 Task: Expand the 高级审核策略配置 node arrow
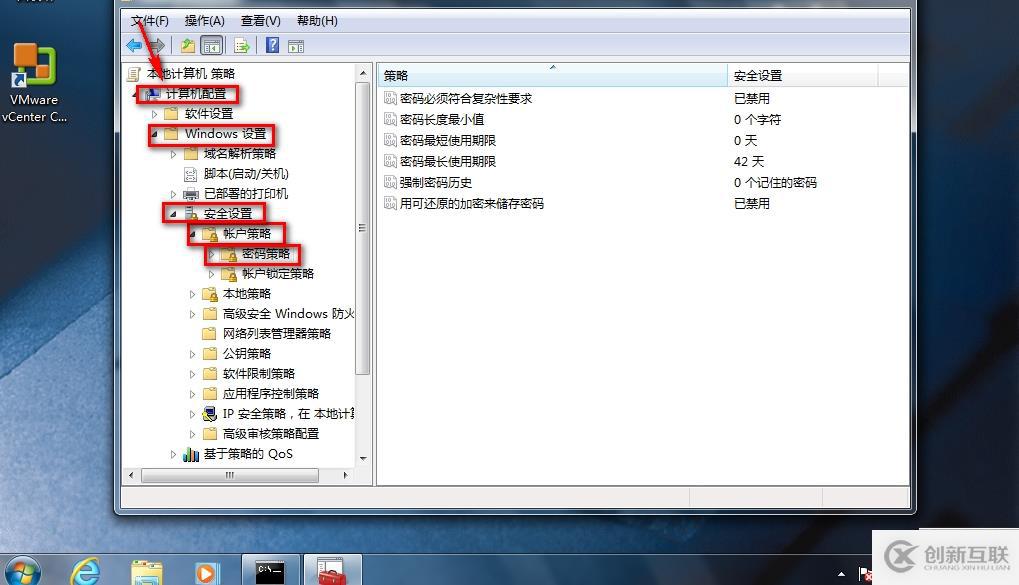coord(192,434)
